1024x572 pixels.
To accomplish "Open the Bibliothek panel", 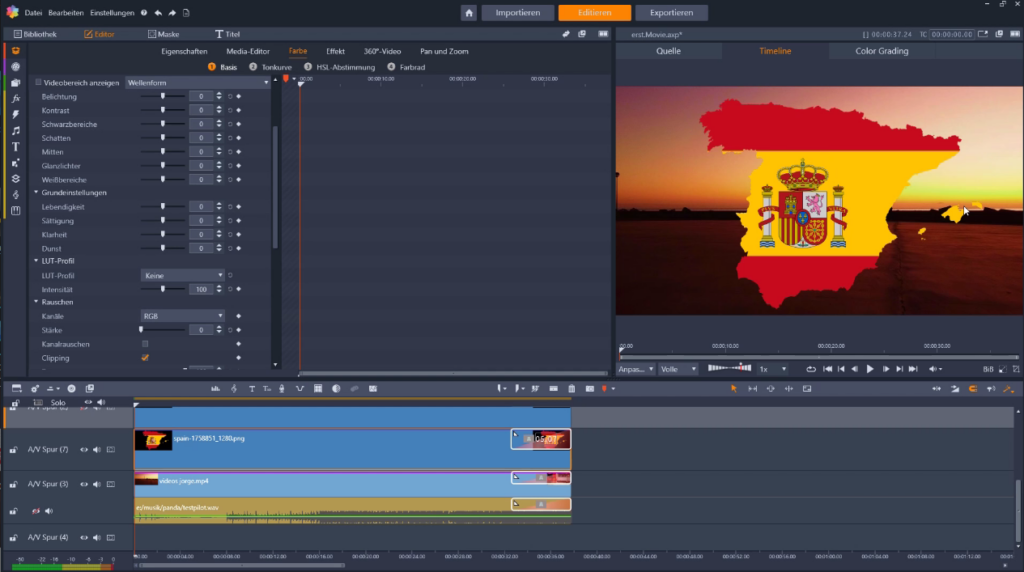I will (35, 34).
